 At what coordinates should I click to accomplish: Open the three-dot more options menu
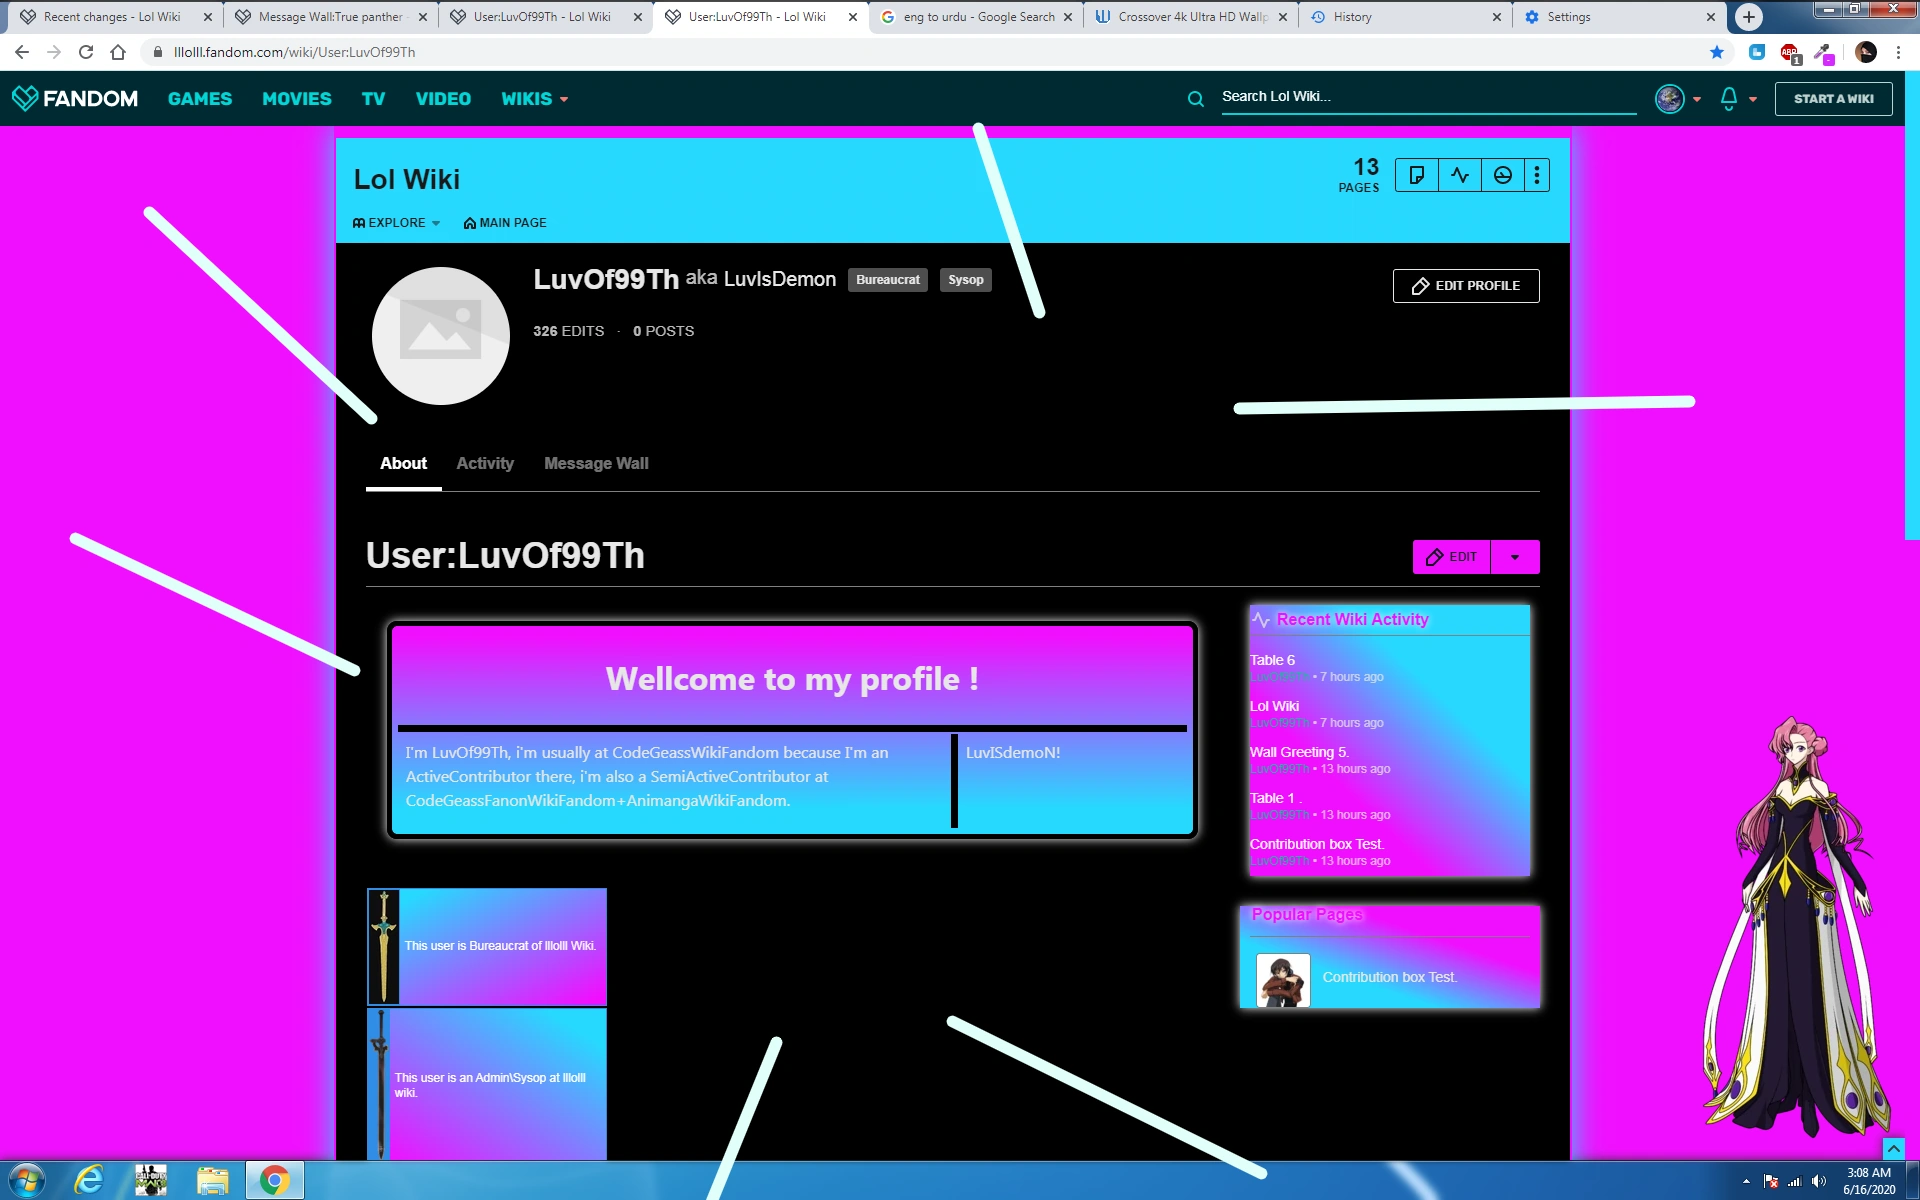(x=1537, y=176)
